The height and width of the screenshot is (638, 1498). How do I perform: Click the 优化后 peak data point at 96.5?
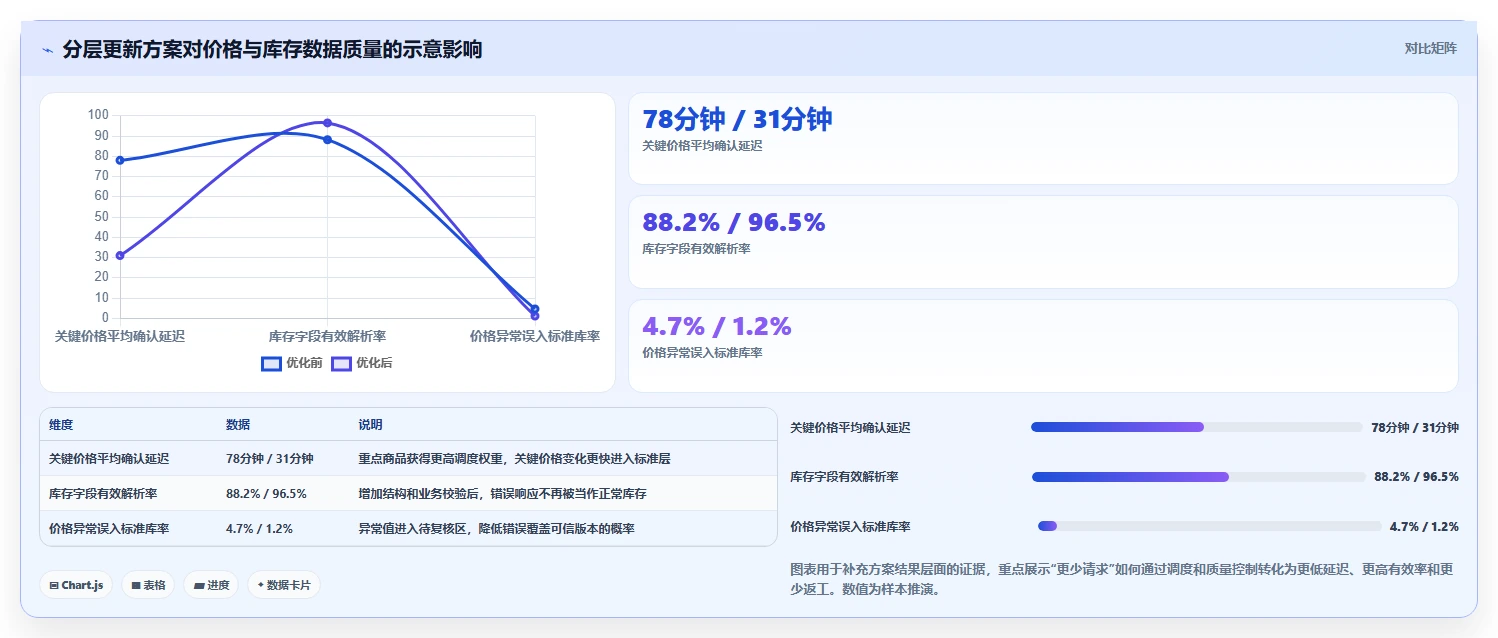[327, 122]
